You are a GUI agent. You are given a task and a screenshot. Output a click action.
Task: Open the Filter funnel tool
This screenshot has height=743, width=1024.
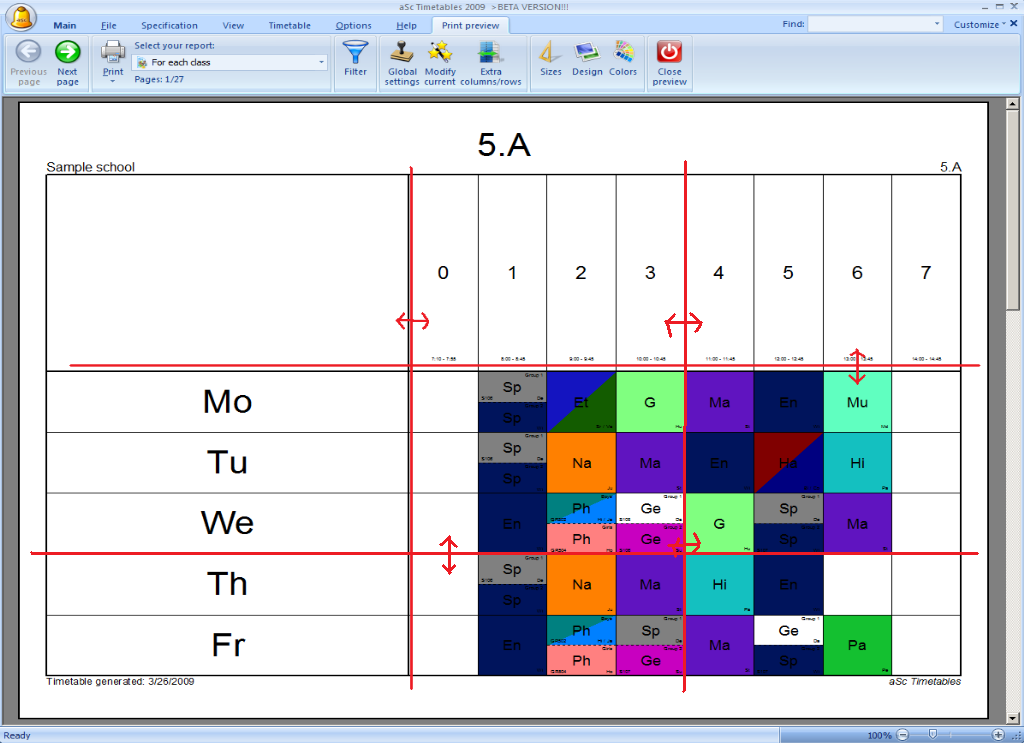355,53
